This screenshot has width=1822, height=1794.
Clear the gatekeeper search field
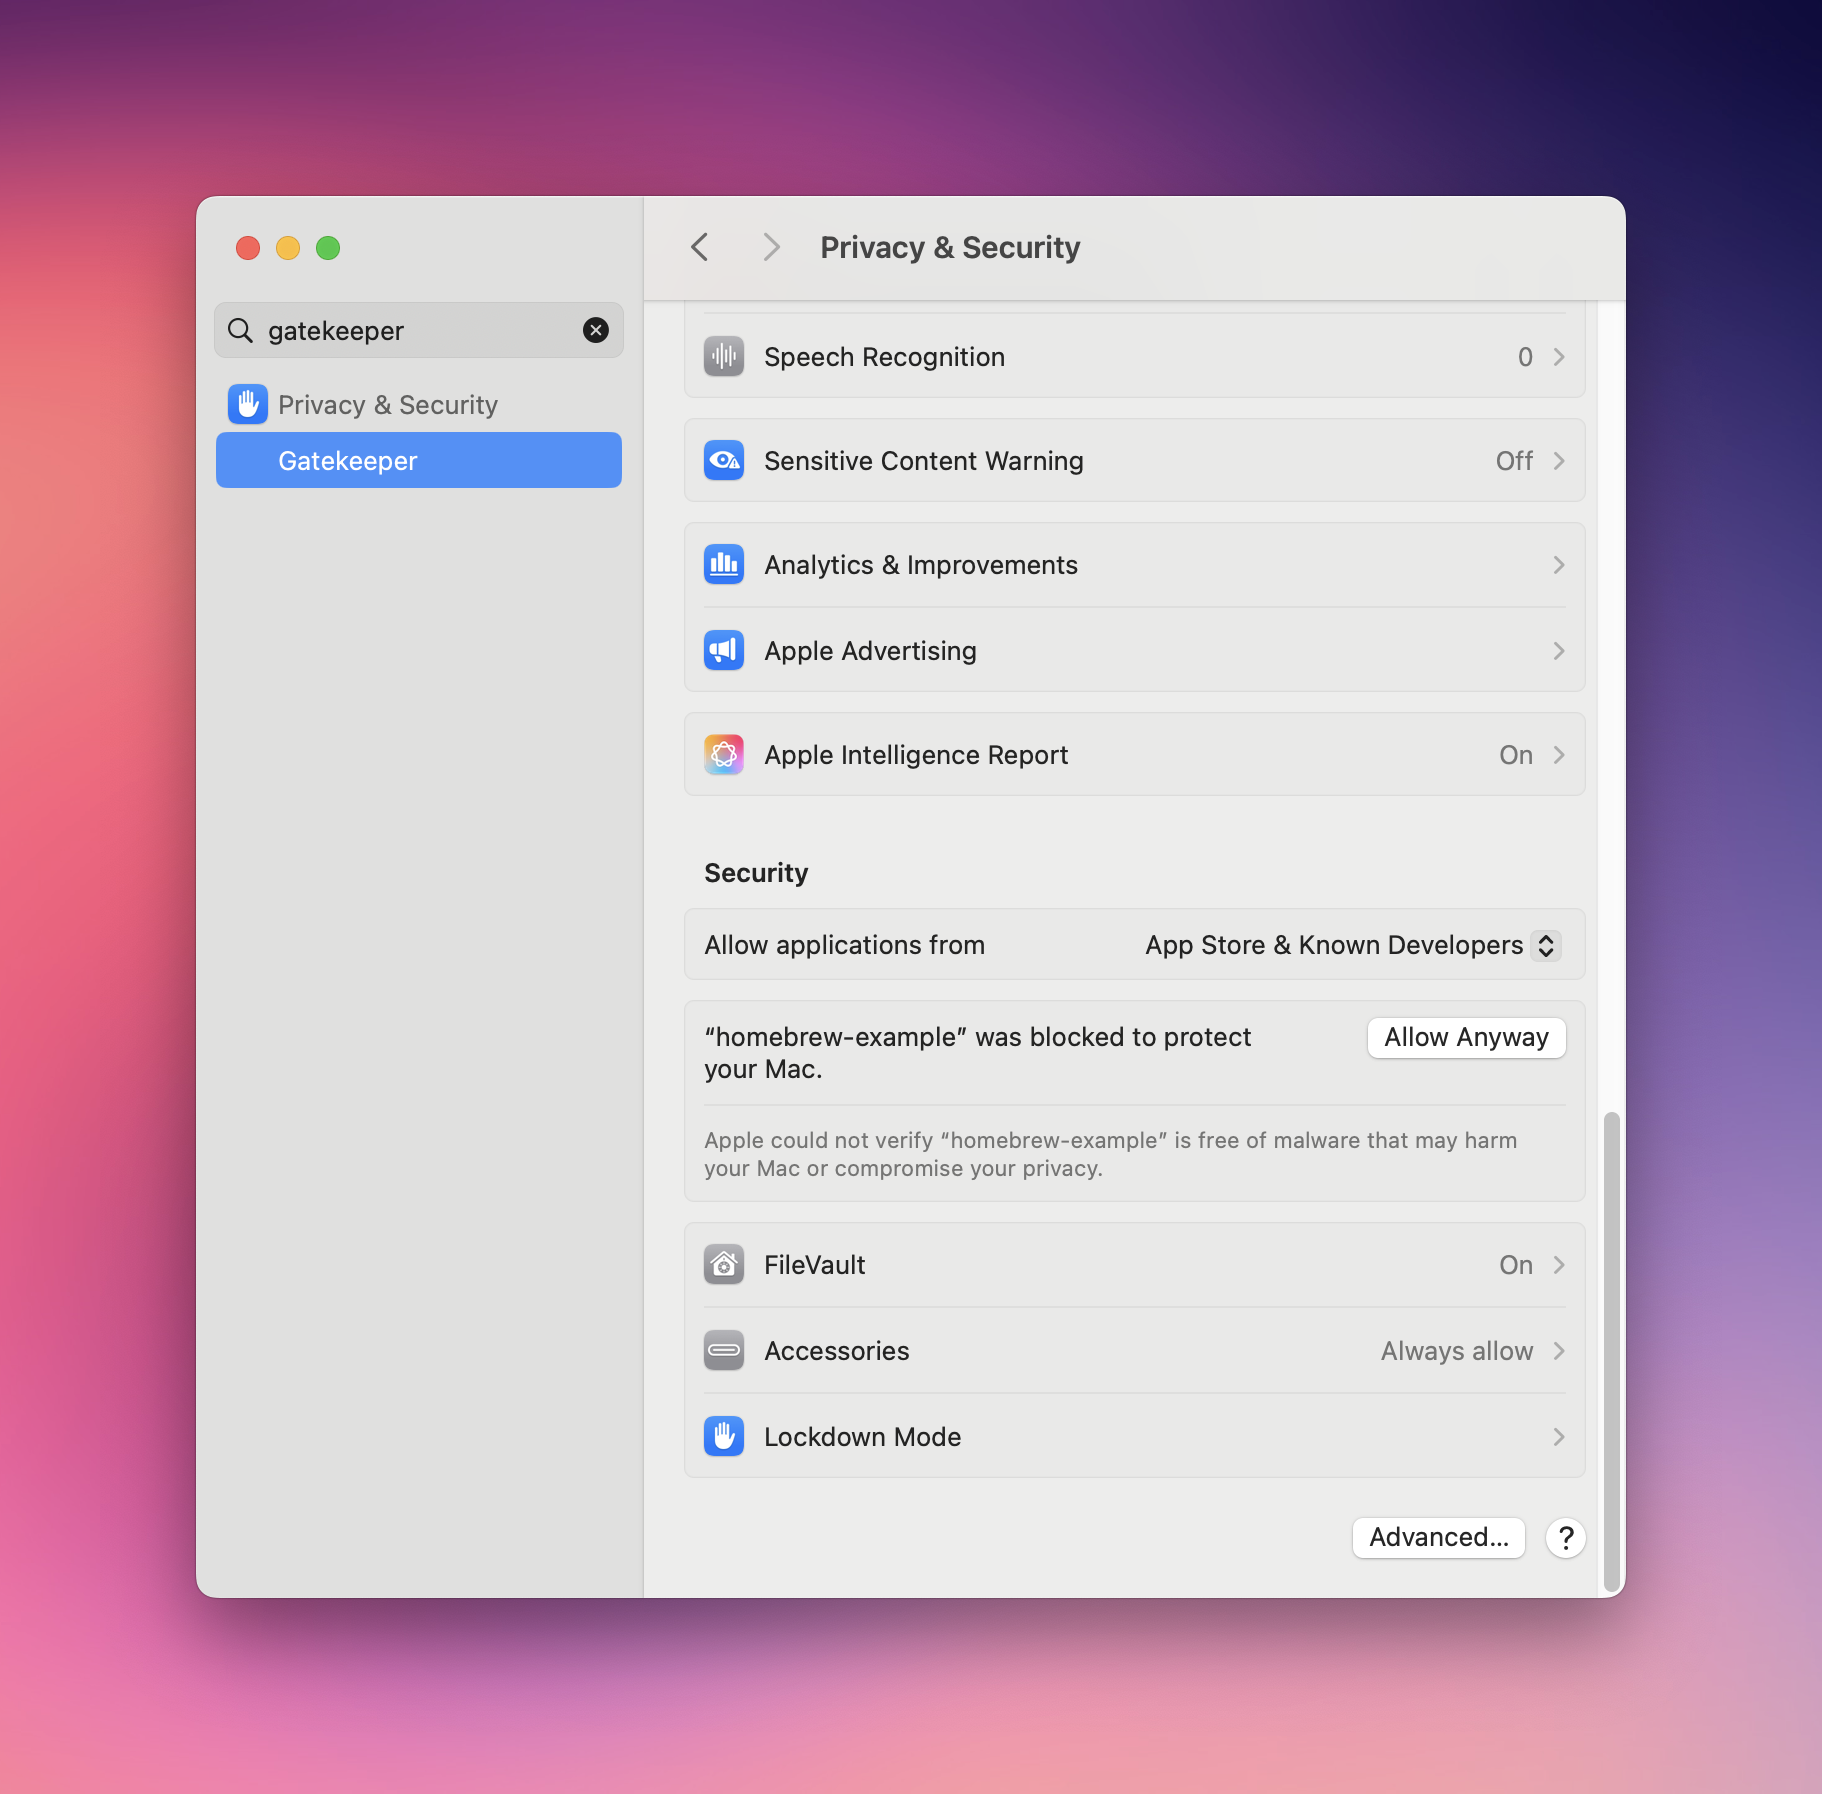pos(596,330)
